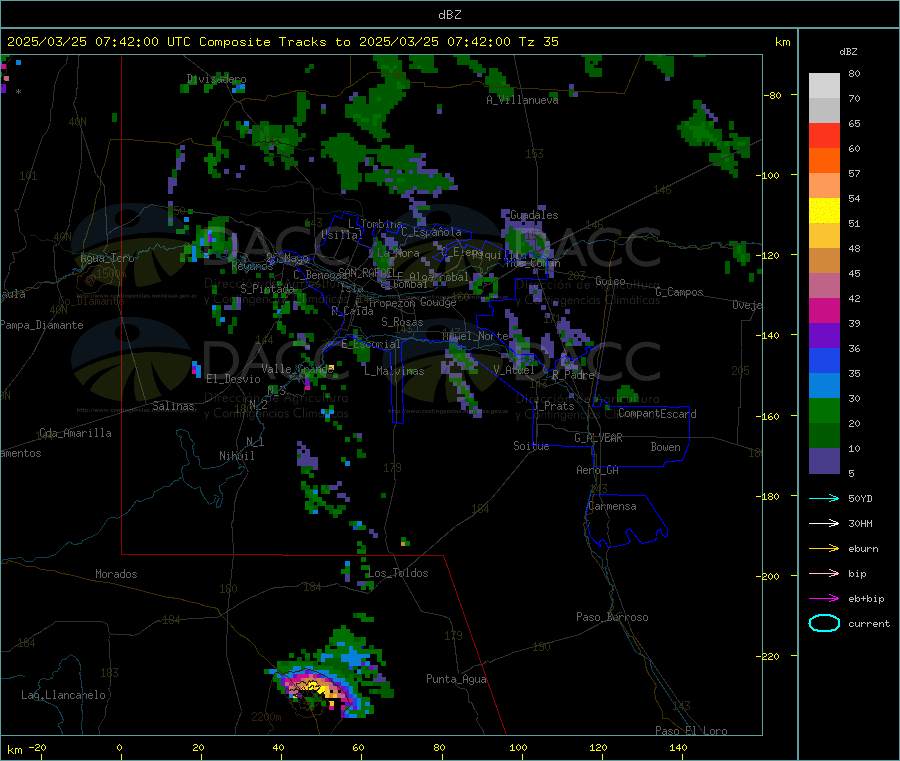Select the red 60-65 dBZ color swatch

click(x=824, y=135)
